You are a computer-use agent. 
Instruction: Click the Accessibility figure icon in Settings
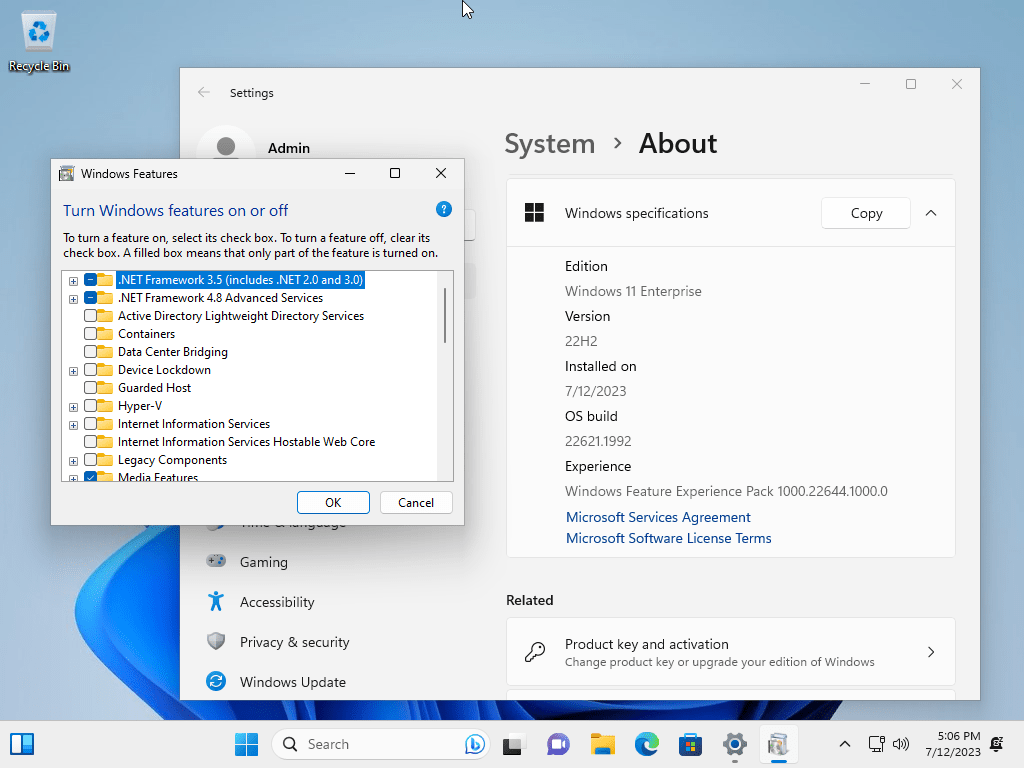[x=216, y=601]
